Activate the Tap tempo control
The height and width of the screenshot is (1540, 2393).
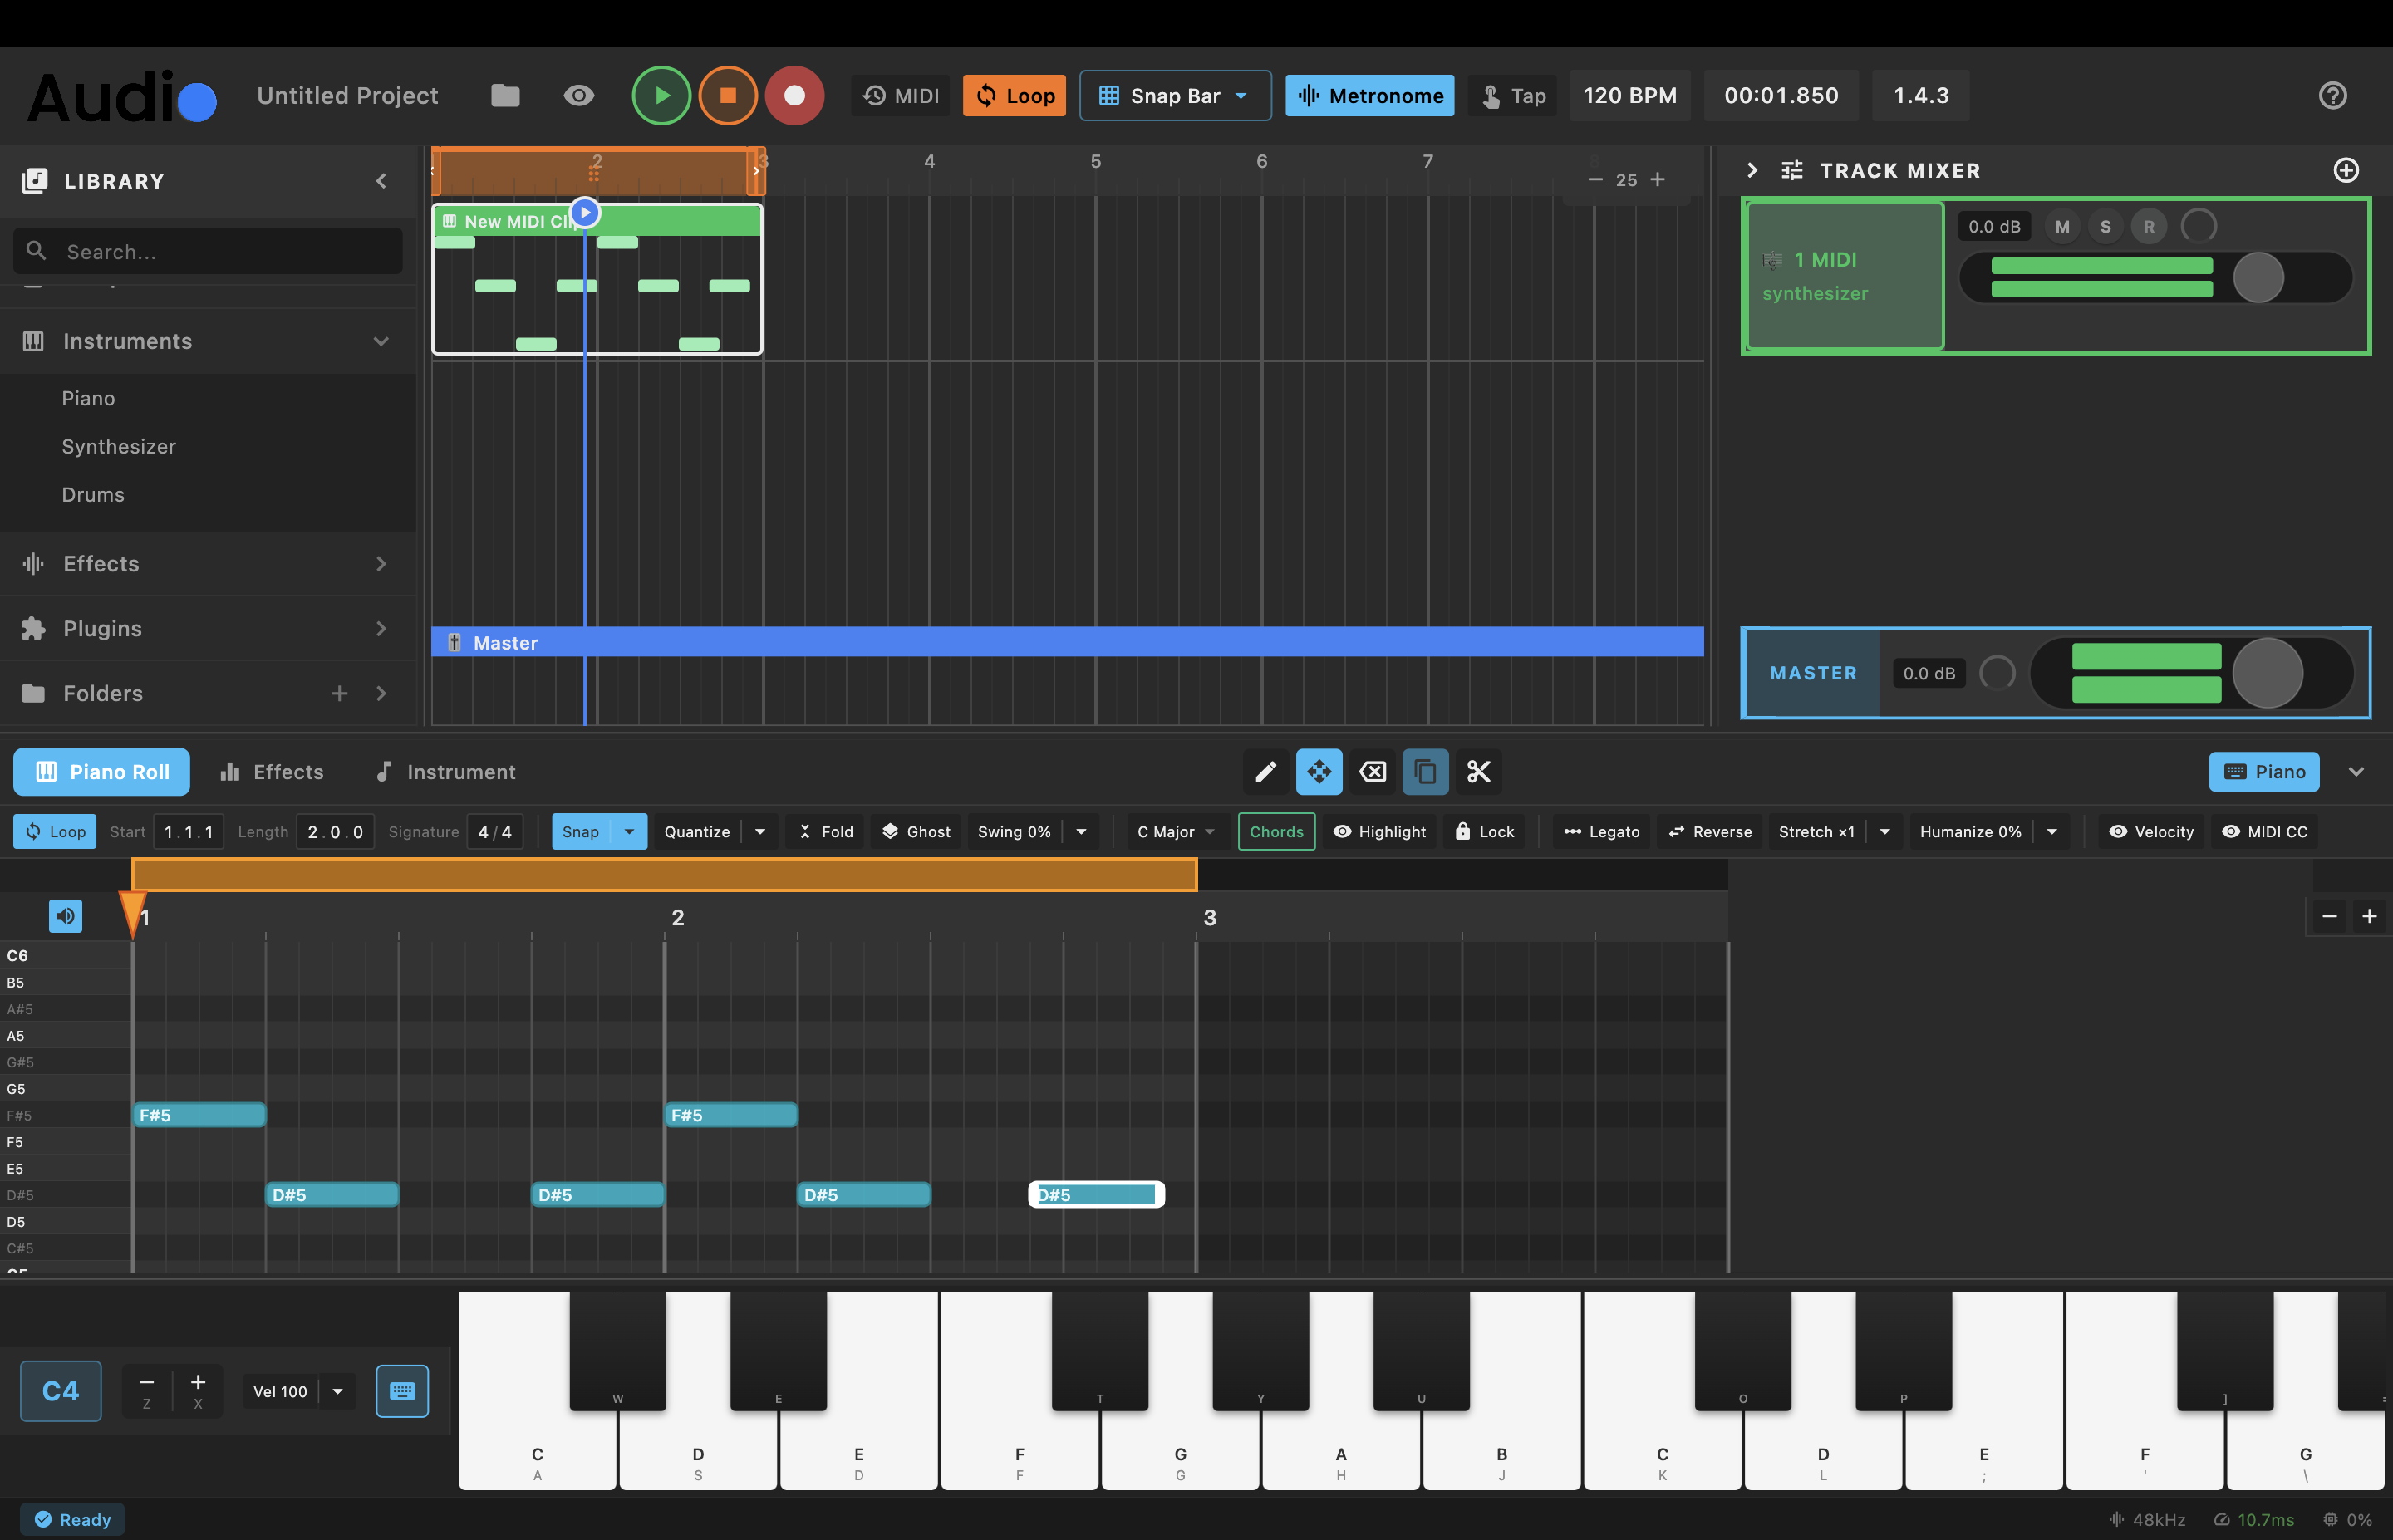pyautogui.click(x=1512, y=95)
